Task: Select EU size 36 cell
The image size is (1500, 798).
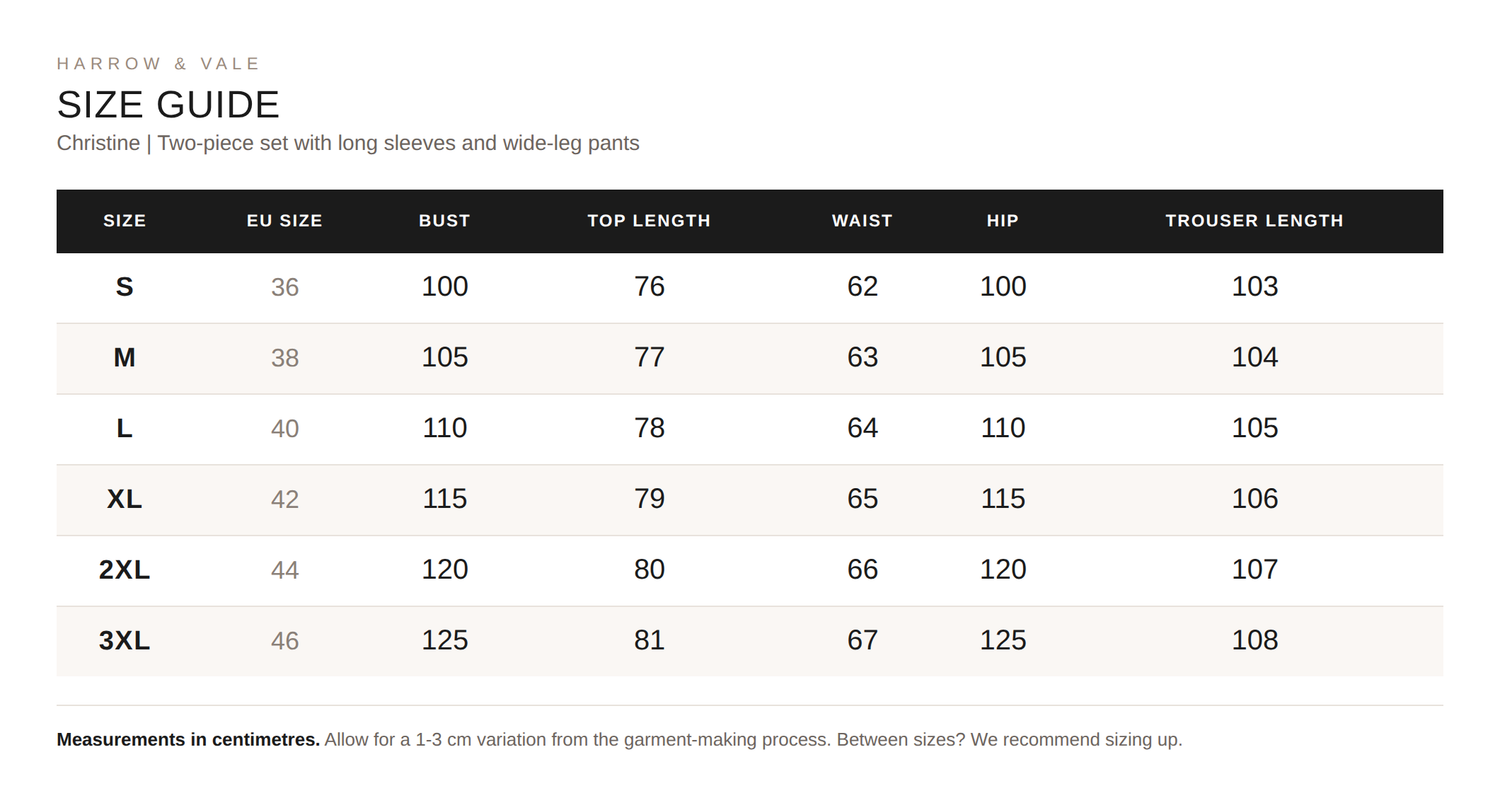Action: pyautogui.click(x=285, y=287)
